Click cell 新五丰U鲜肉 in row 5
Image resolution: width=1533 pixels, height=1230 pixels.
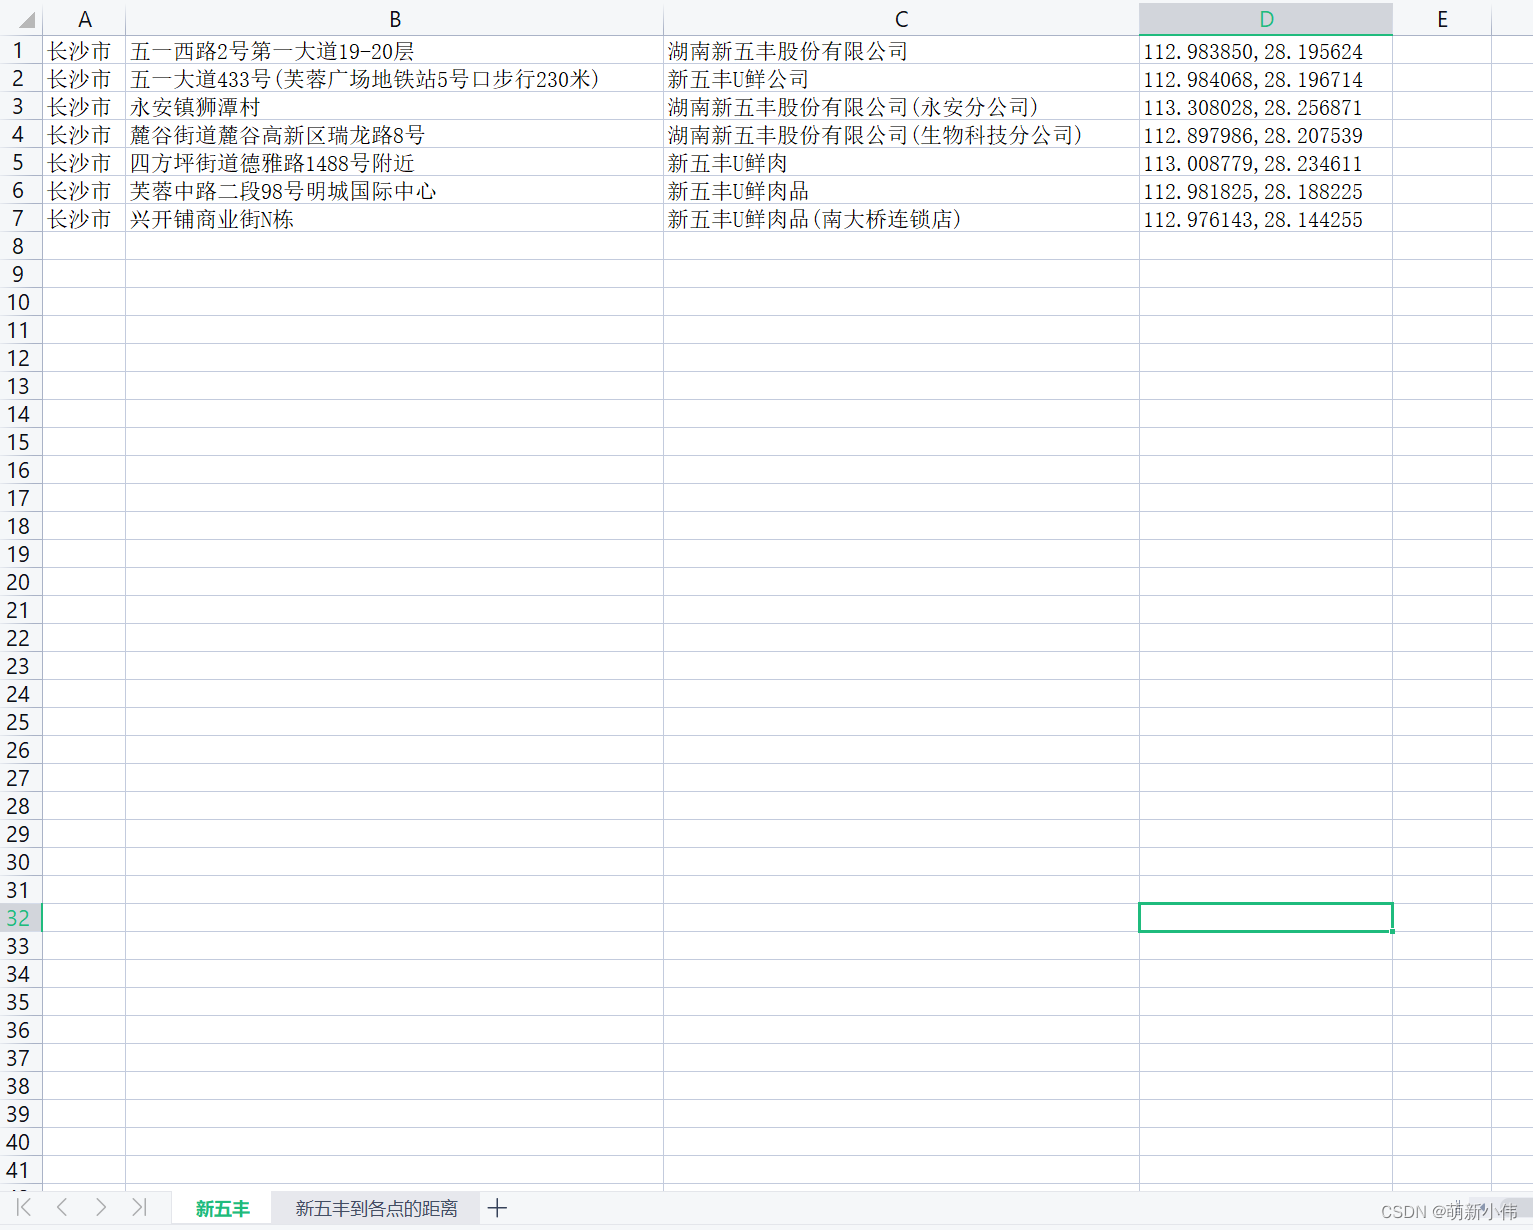[901, 162]
